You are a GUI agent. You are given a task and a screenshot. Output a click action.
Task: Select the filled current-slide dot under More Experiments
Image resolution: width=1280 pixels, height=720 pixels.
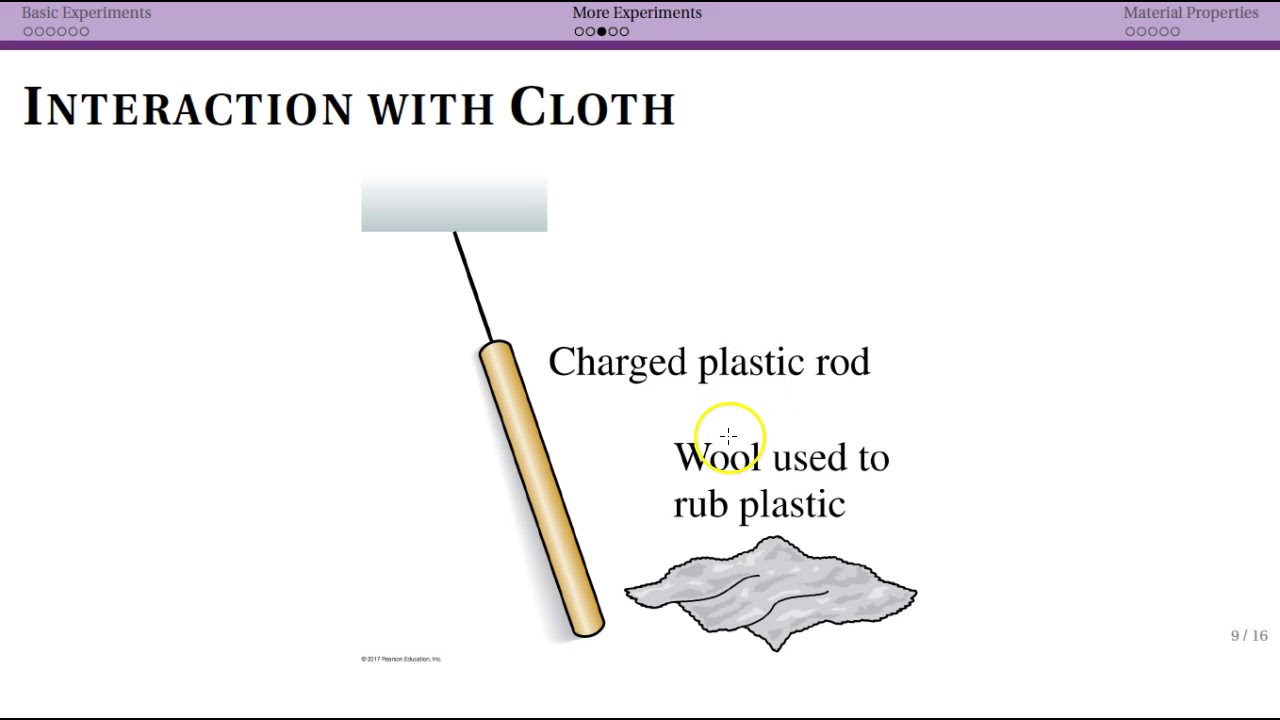click(602, 32)
